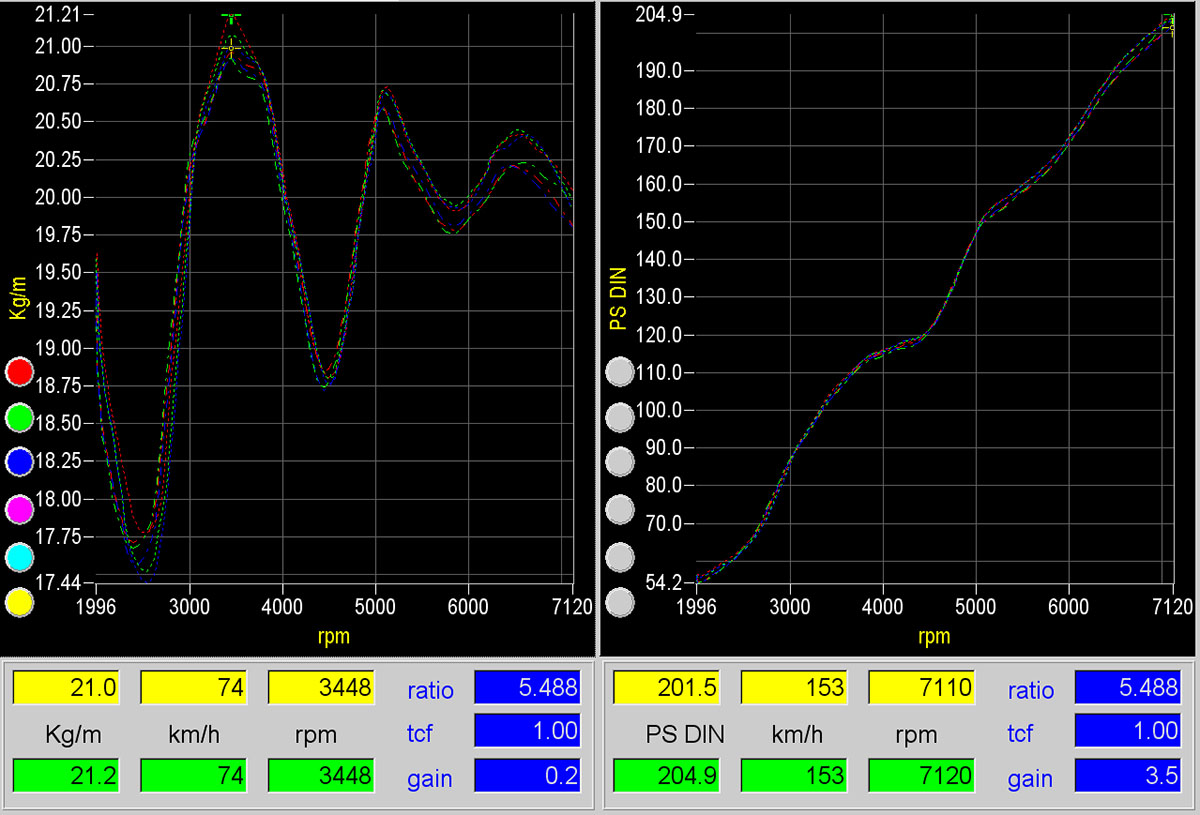Image resolution: width=1200 pixels, height=815 pixels.
Task: Click the power panel ratio field 5.488
Action: tap(1127, 688)
